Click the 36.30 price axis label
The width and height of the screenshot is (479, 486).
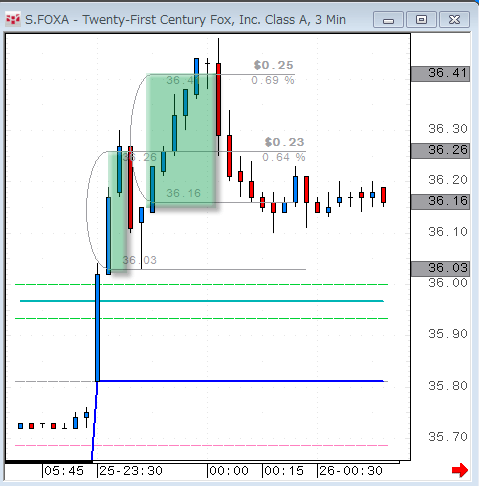pyautogui.click(x=448, y=129)
